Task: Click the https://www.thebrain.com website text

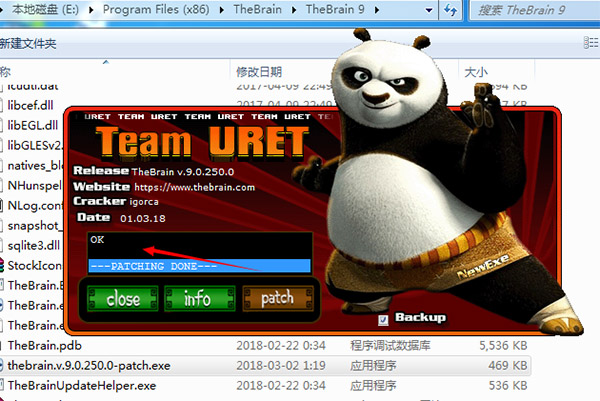Action: [194, 187]
